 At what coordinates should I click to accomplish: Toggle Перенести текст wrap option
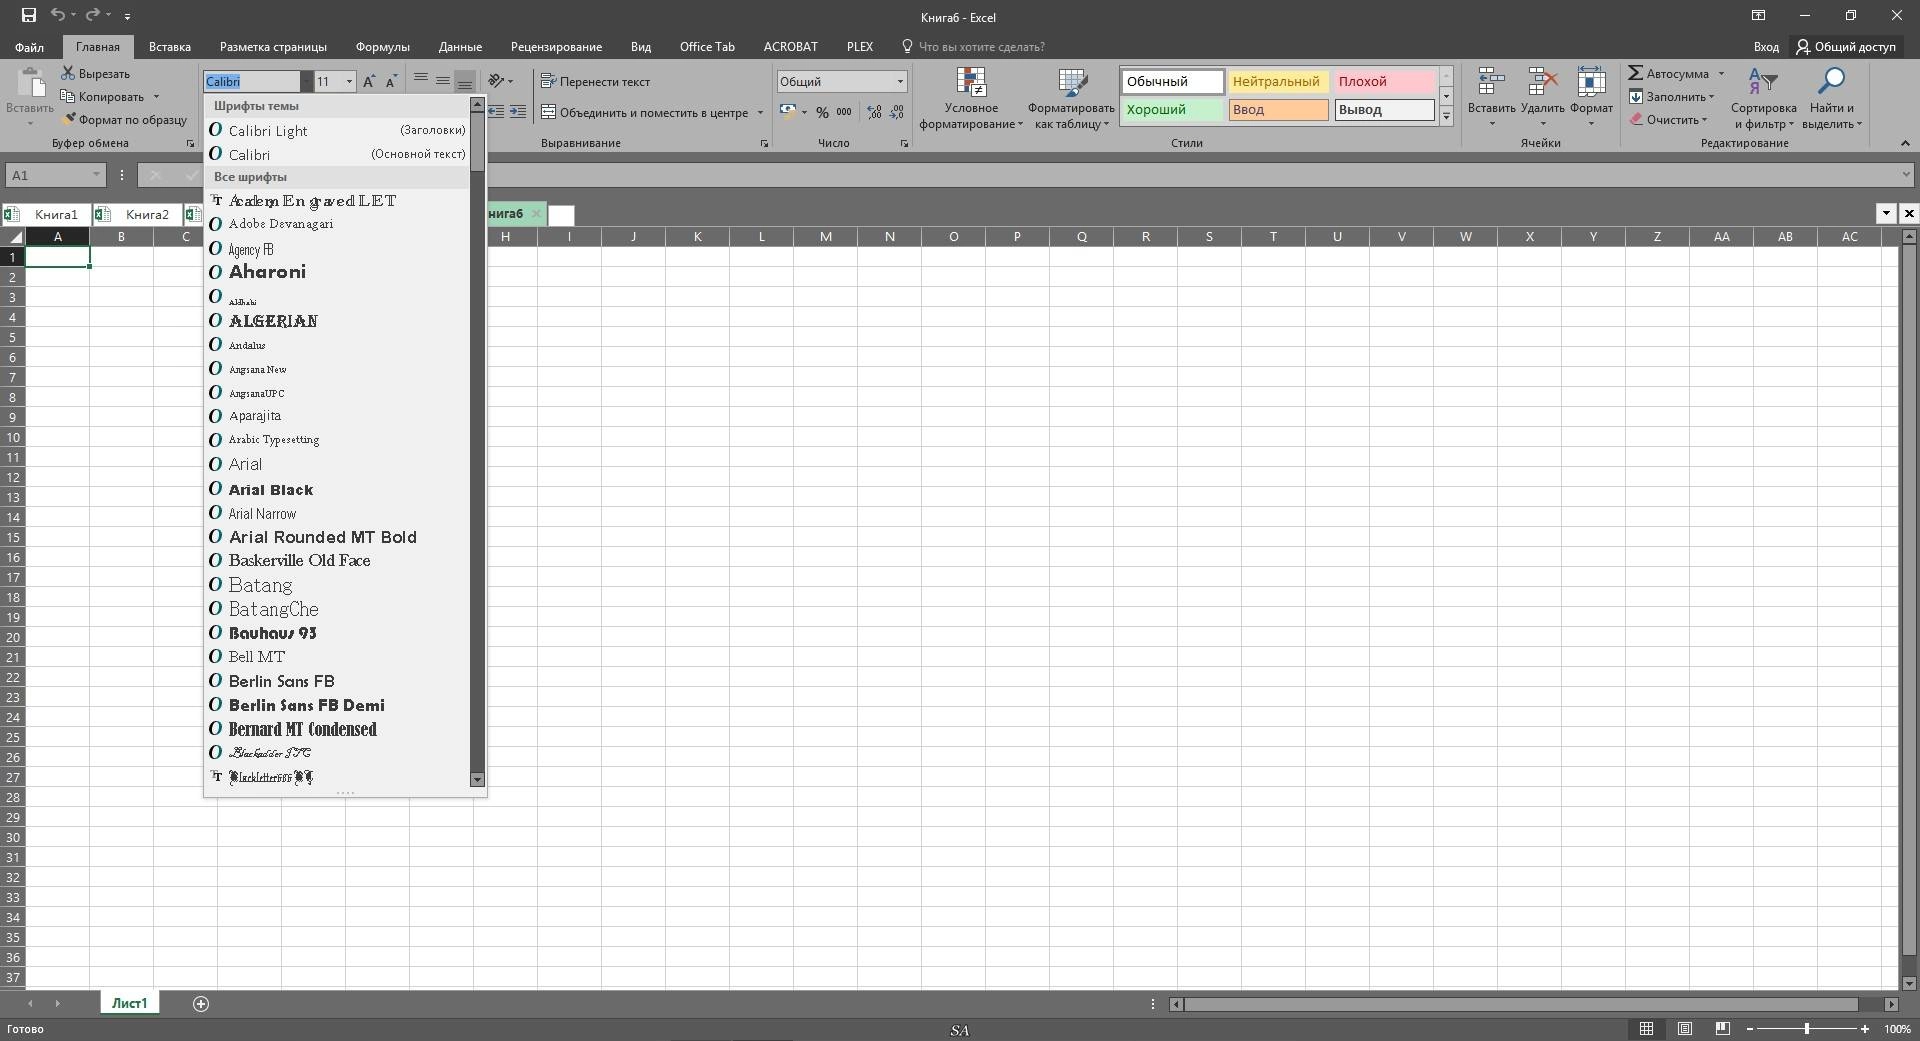point(596,81)
